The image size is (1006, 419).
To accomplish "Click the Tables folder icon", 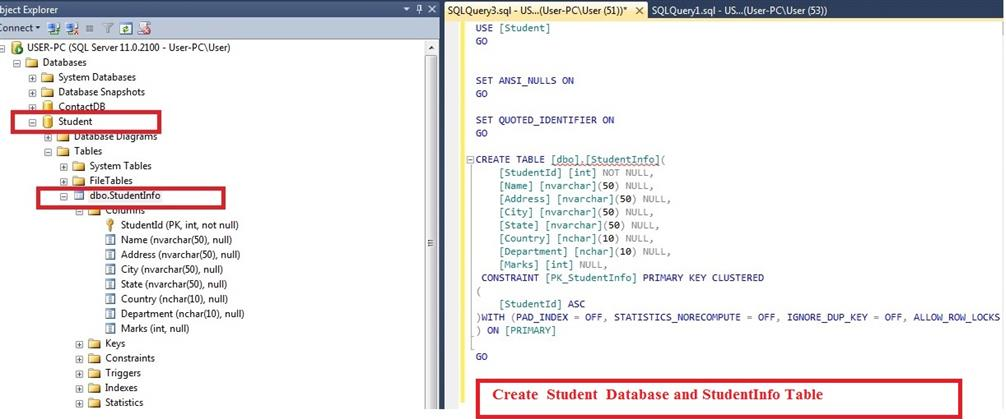I will [x=63, y=152].
